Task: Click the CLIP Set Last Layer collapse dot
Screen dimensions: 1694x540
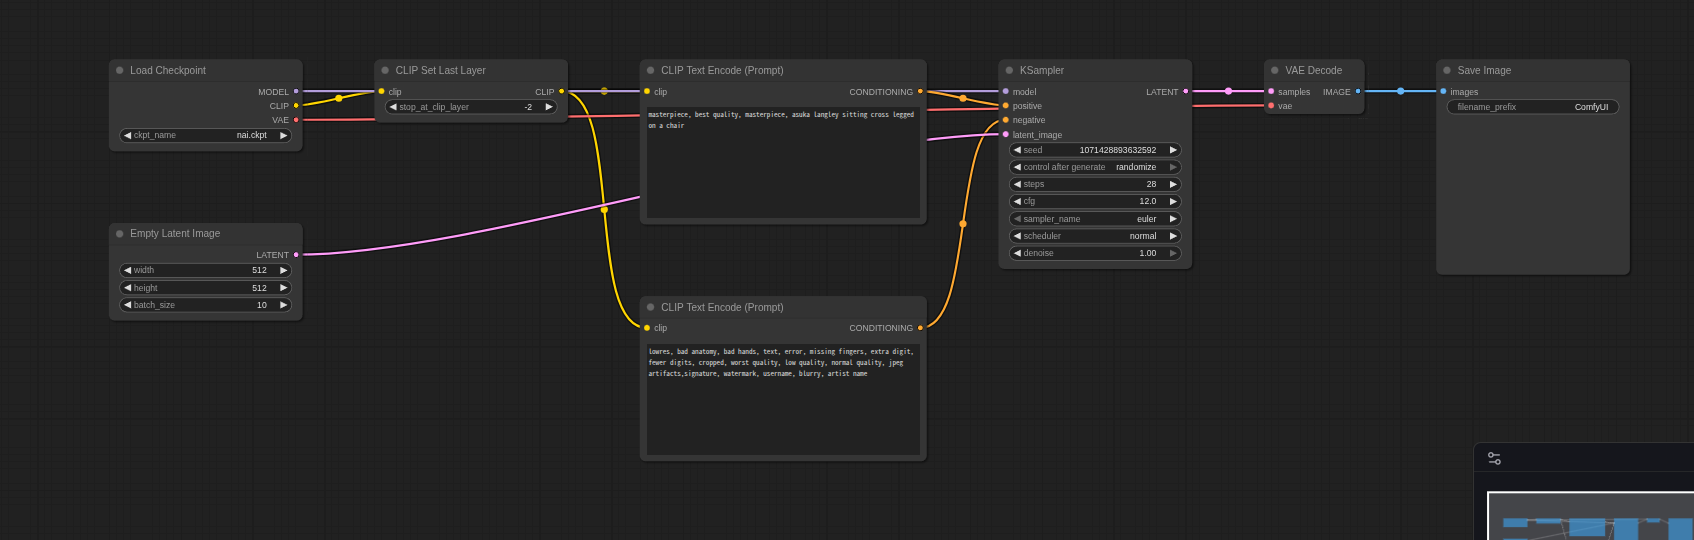Action: (x=385, y=70)
